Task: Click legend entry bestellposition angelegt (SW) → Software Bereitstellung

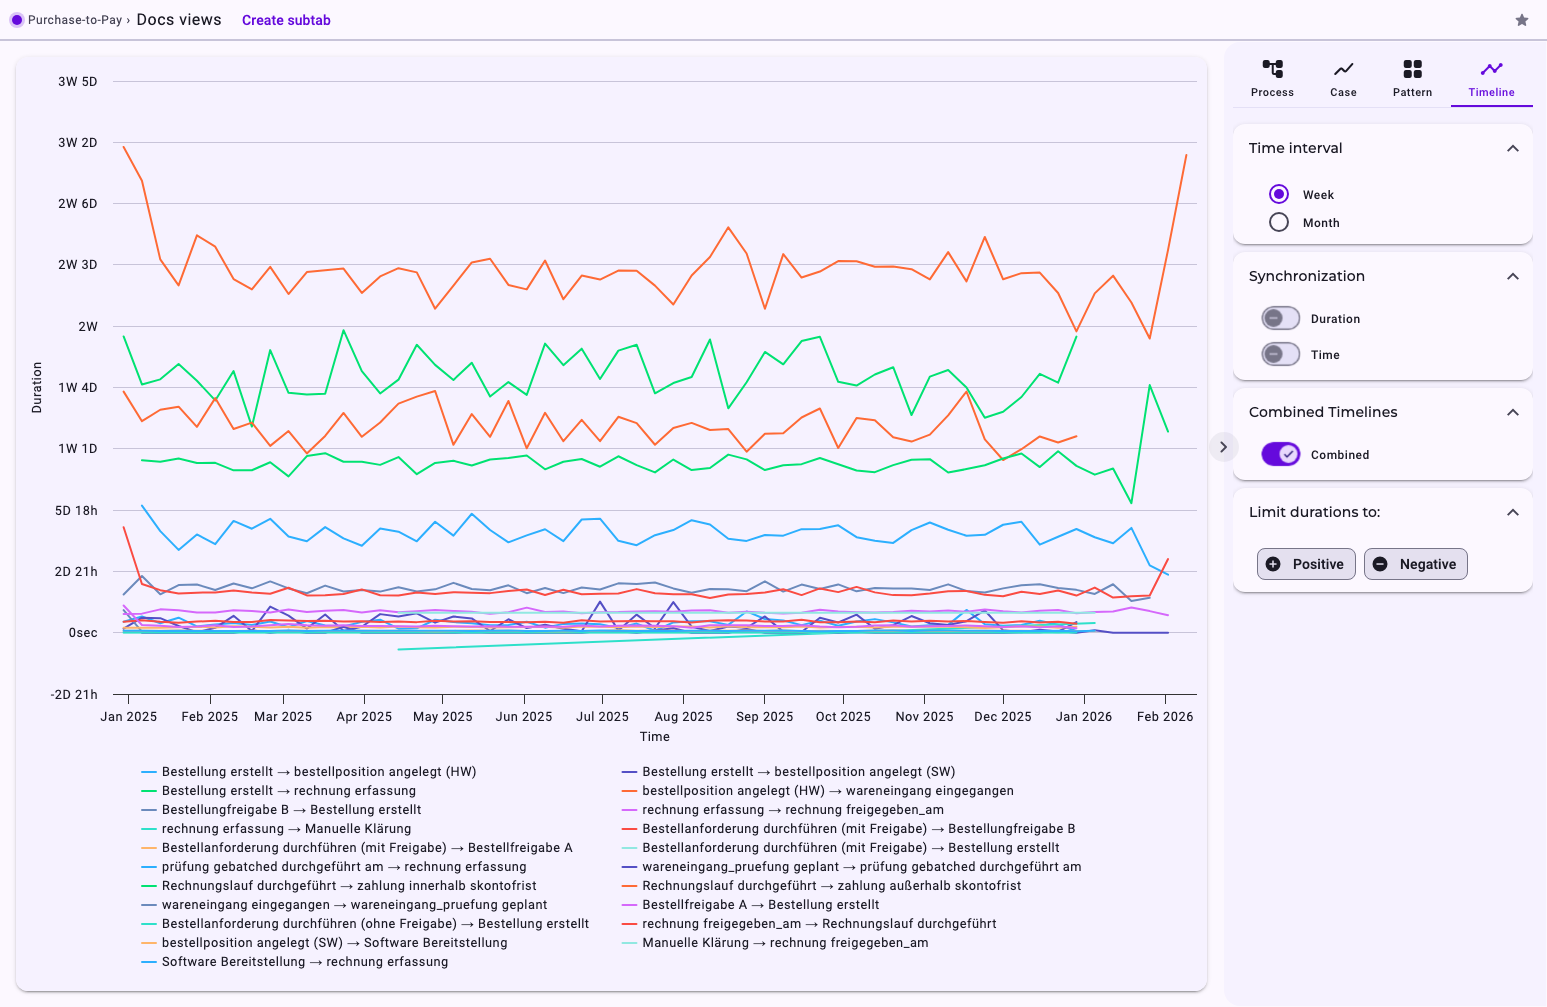Action: point(324,943)
